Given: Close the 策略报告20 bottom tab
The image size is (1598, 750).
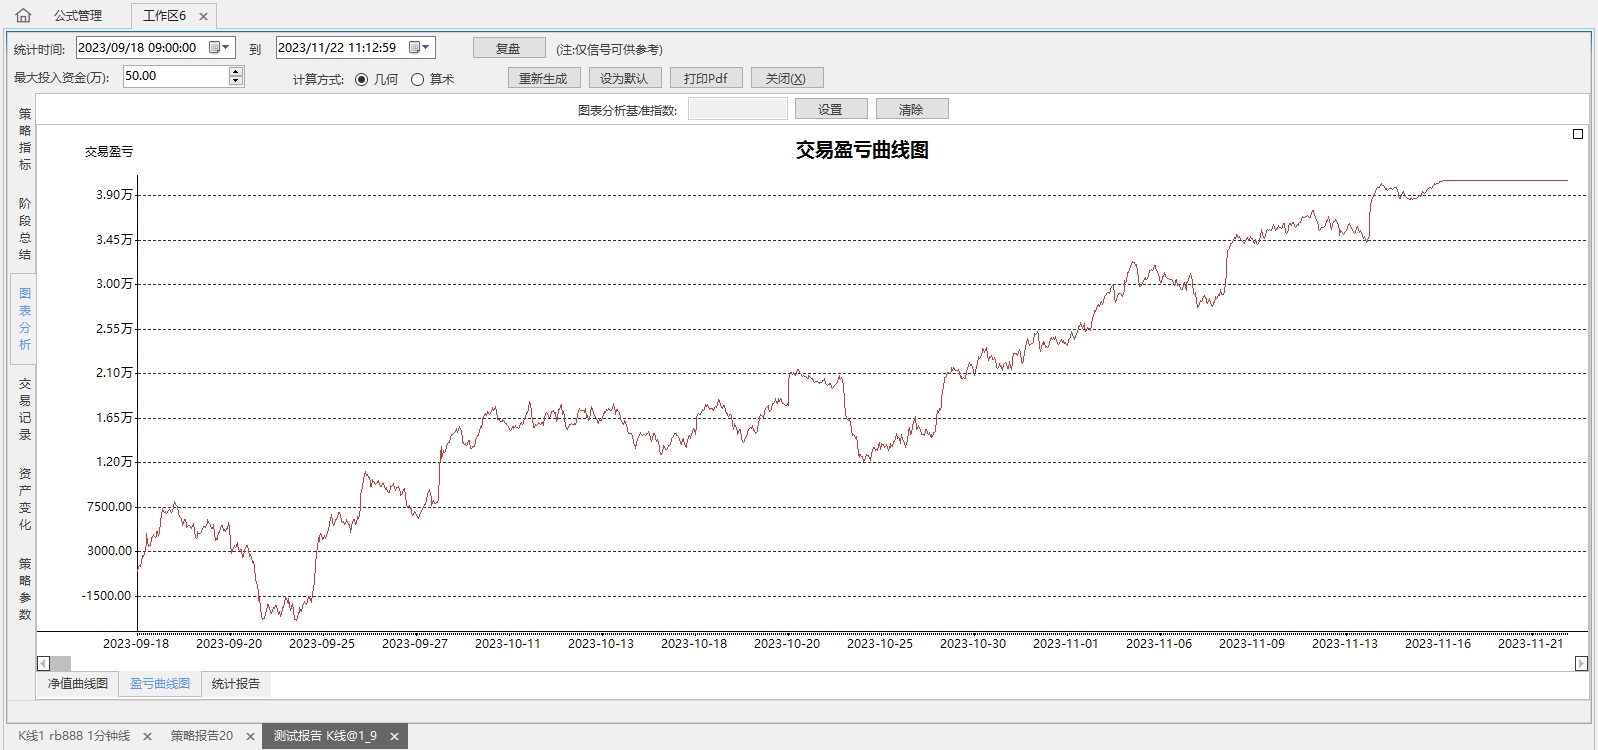Looking at the screenshot, I should (x=250, y=736).
